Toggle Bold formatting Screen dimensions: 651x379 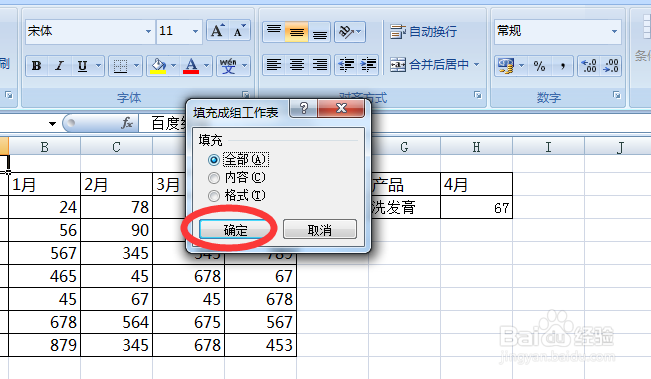point(37,66)
